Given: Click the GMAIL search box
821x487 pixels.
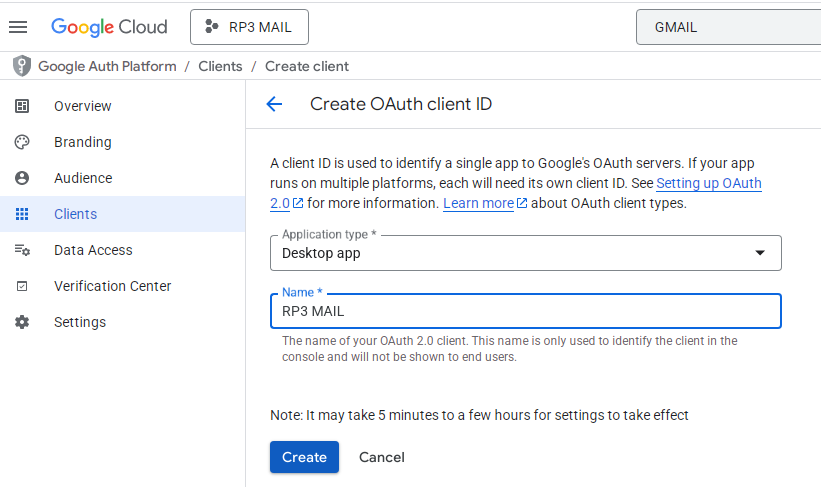Looking at the screenshot, I should (x=727, y=27).
